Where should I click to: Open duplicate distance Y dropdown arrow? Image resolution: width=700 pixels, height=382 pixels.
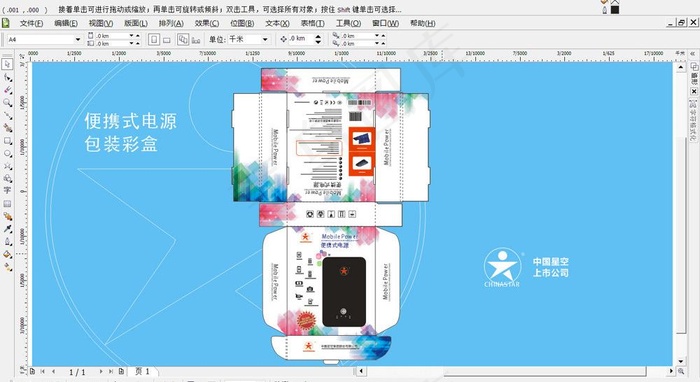[377, 43]
